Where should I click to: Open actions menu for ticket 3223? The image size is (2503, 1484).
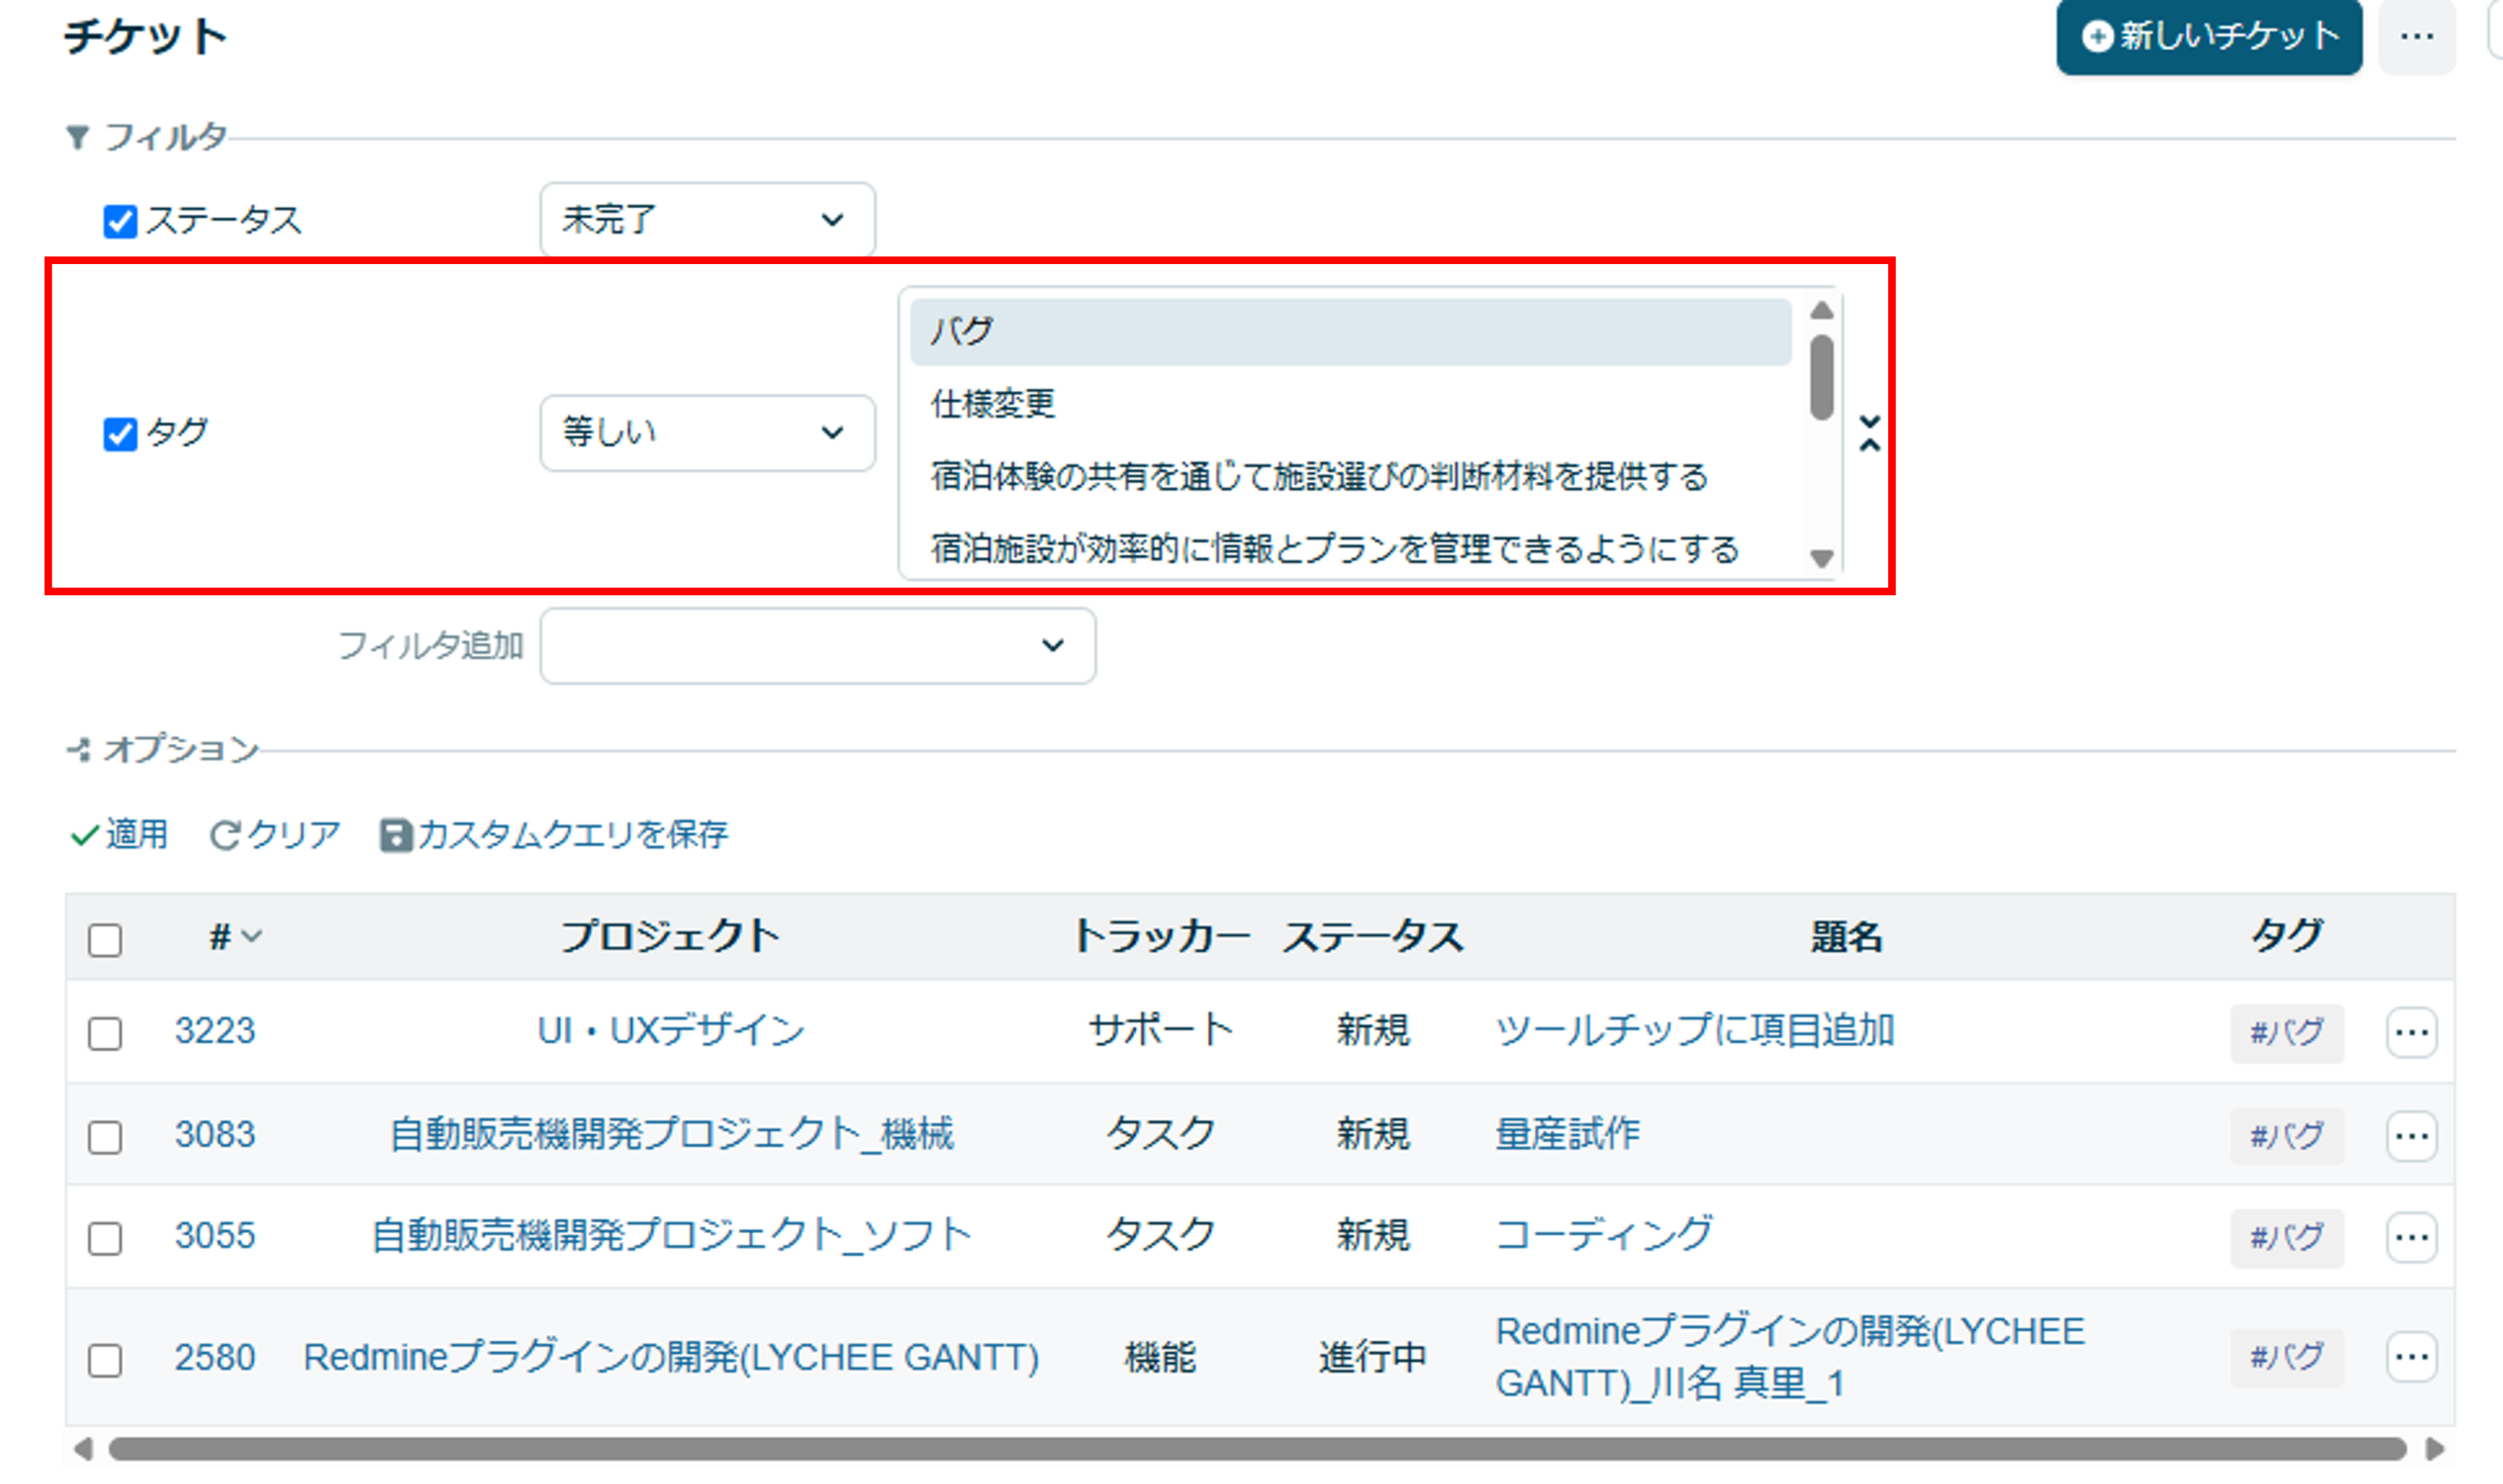click(2411, 1032)
